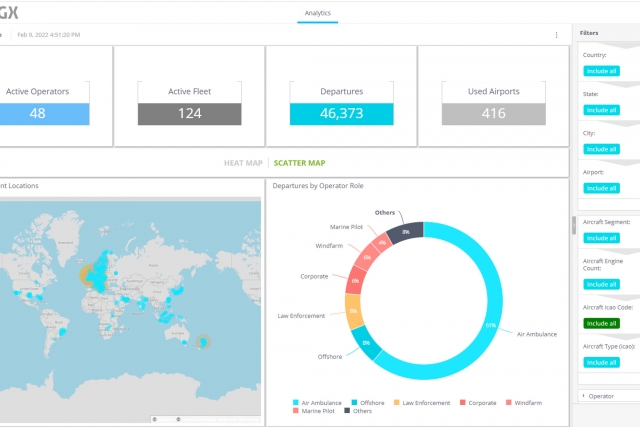Toggle Corporate legend swatch
640x427 pixels.
pos(462,403)
